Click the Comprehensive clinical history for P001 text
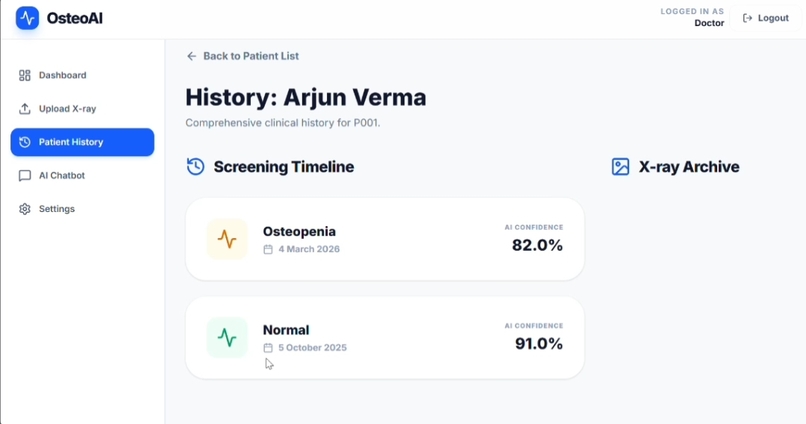Viewport: 806px width, 424px height. pos(283,123)
